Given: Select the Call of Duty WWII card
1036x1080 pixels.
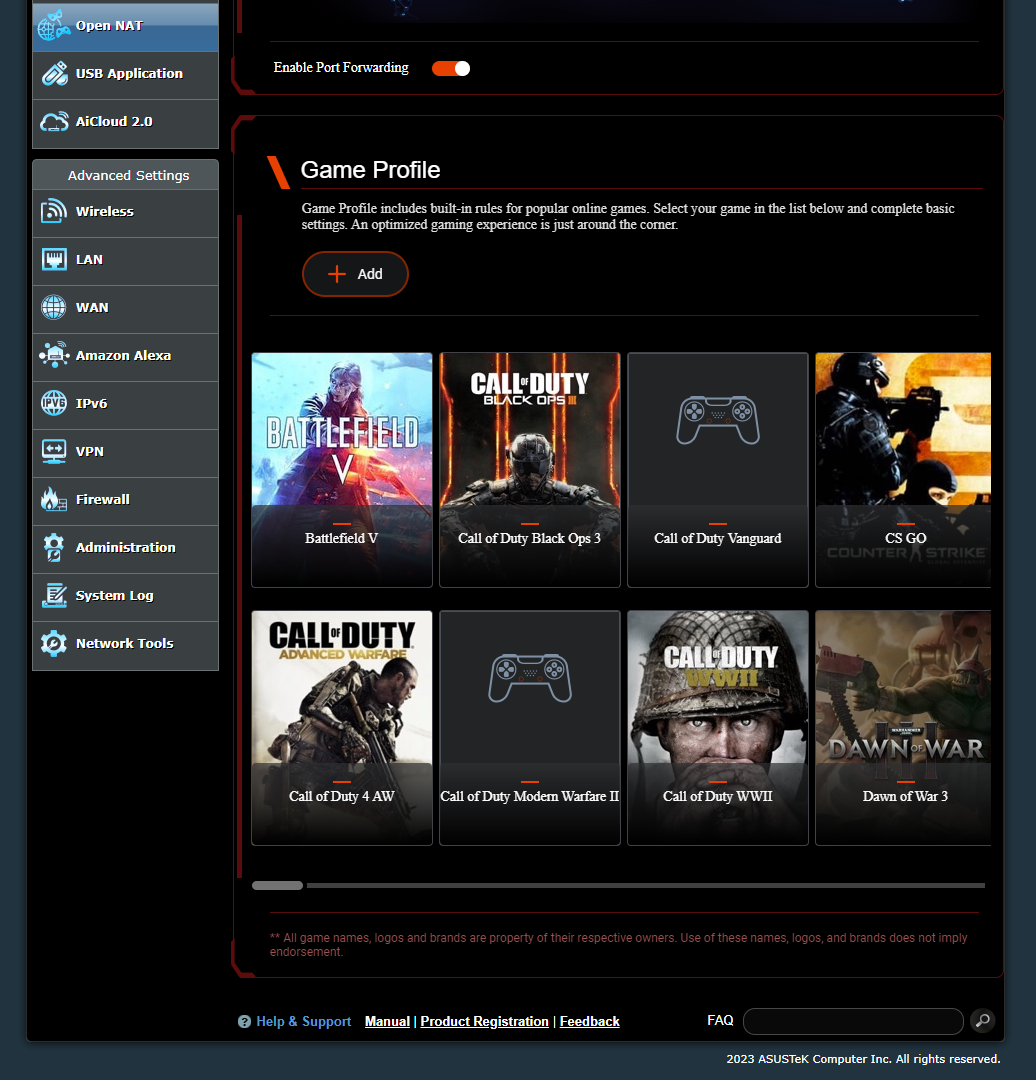Looking at the screenshot, I should click(718, 728).
